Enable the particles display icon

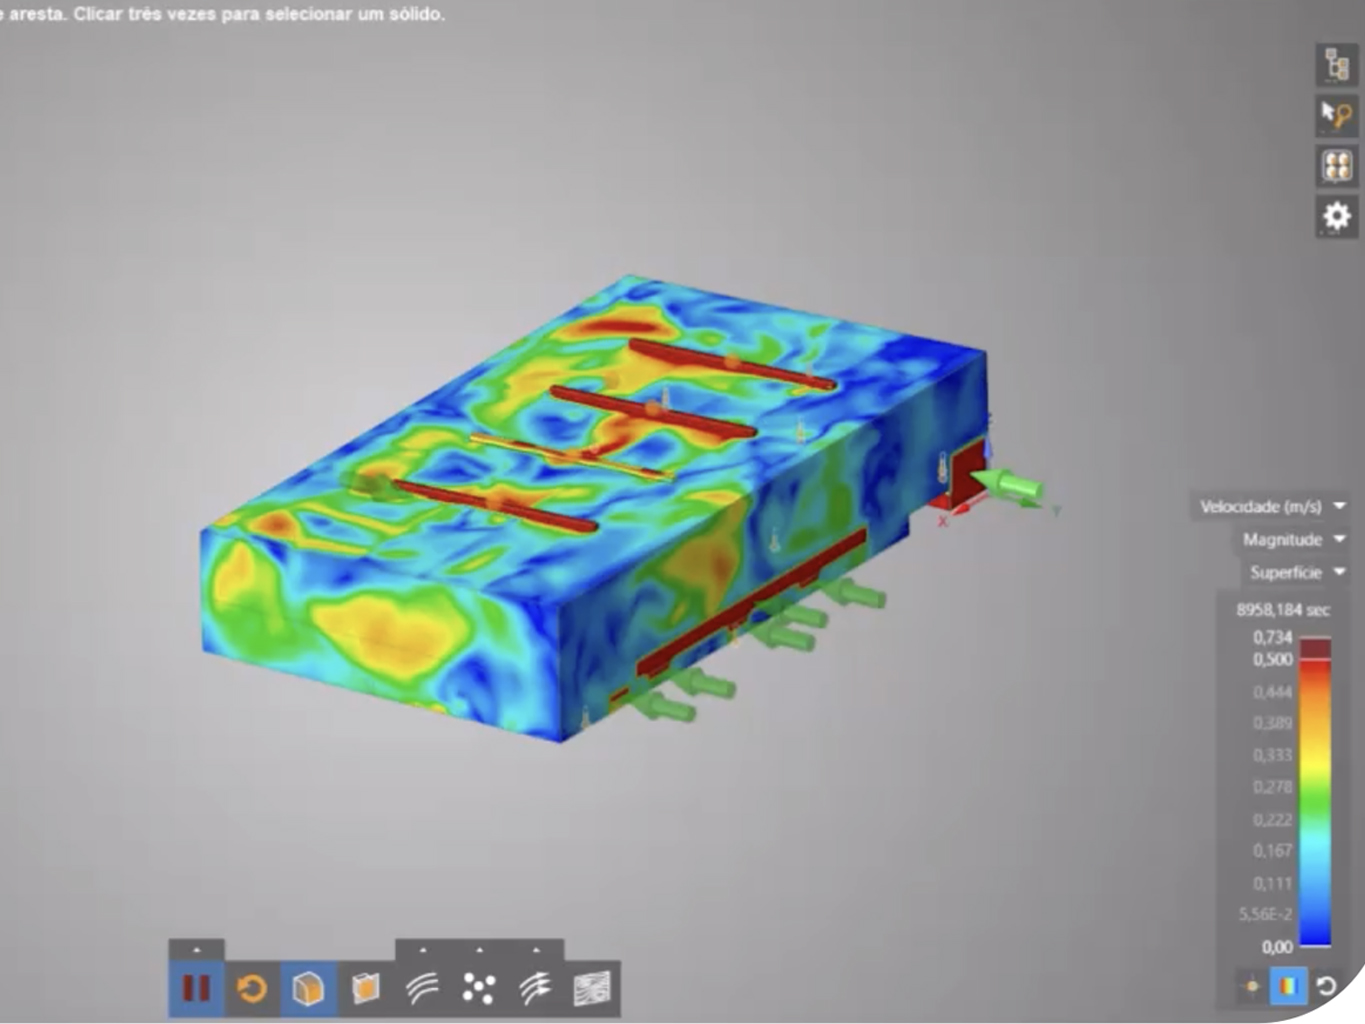[479, 988]
